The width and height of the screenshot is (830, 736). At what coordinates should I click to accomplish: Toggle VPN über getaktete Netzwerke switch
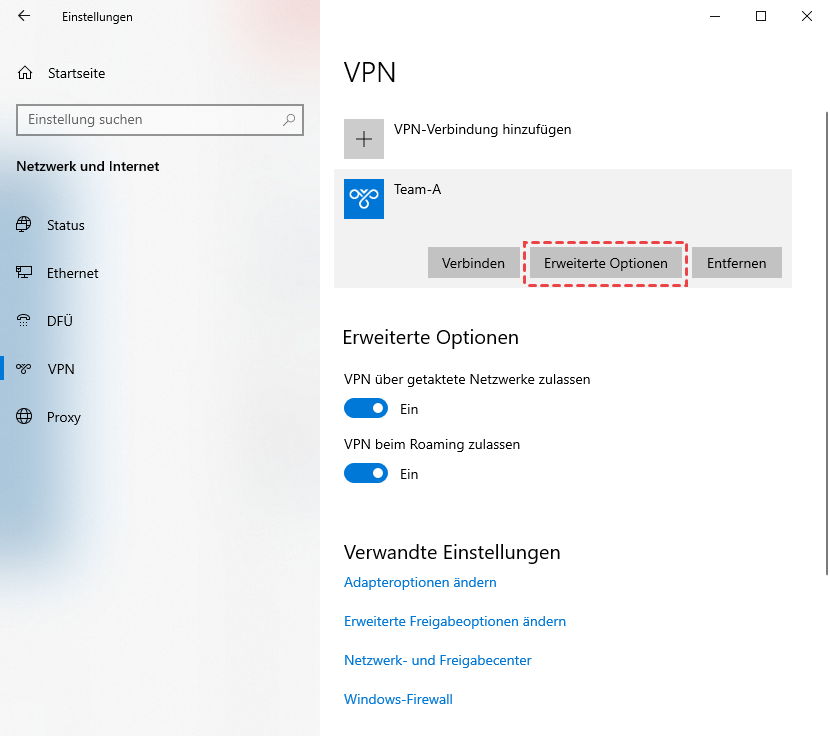(x=366, y=408)
